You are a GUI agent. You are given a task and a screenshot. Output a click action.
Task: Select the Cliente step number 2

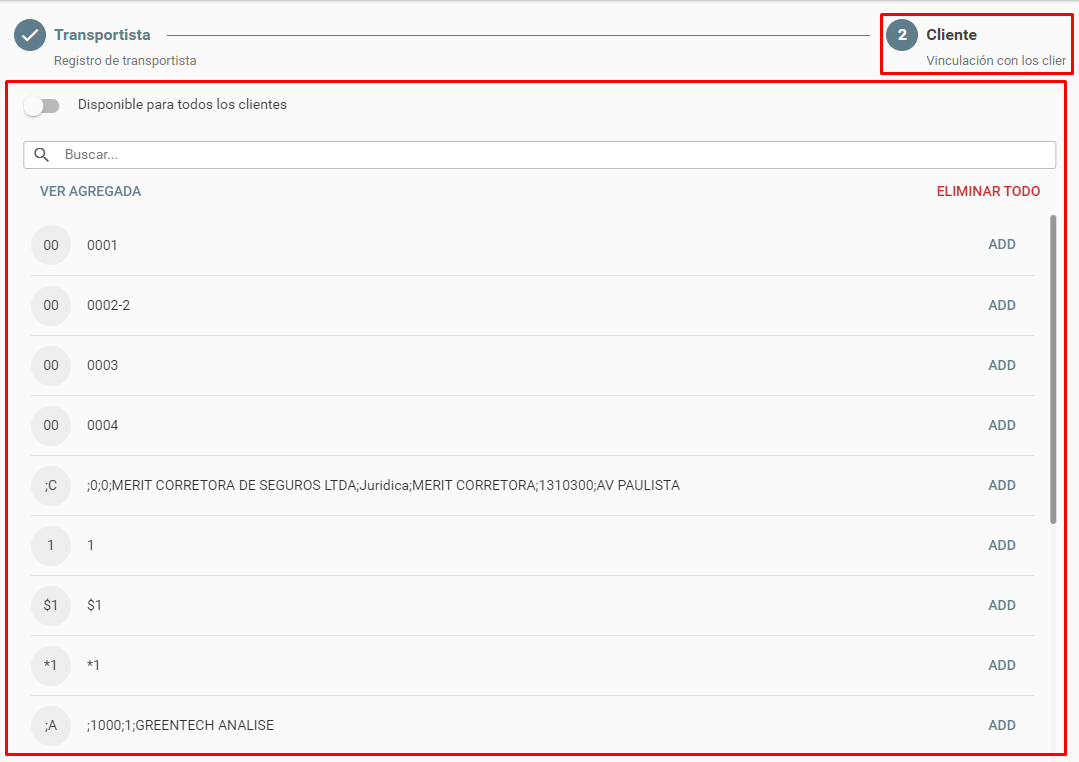point(901,35)
